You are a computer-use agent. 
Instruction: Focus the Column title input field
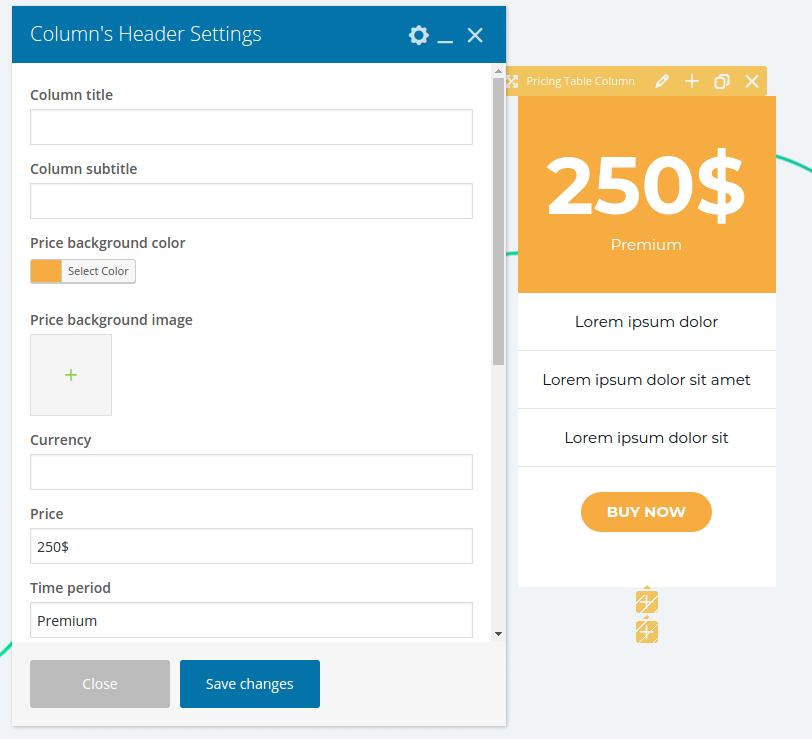251,127
